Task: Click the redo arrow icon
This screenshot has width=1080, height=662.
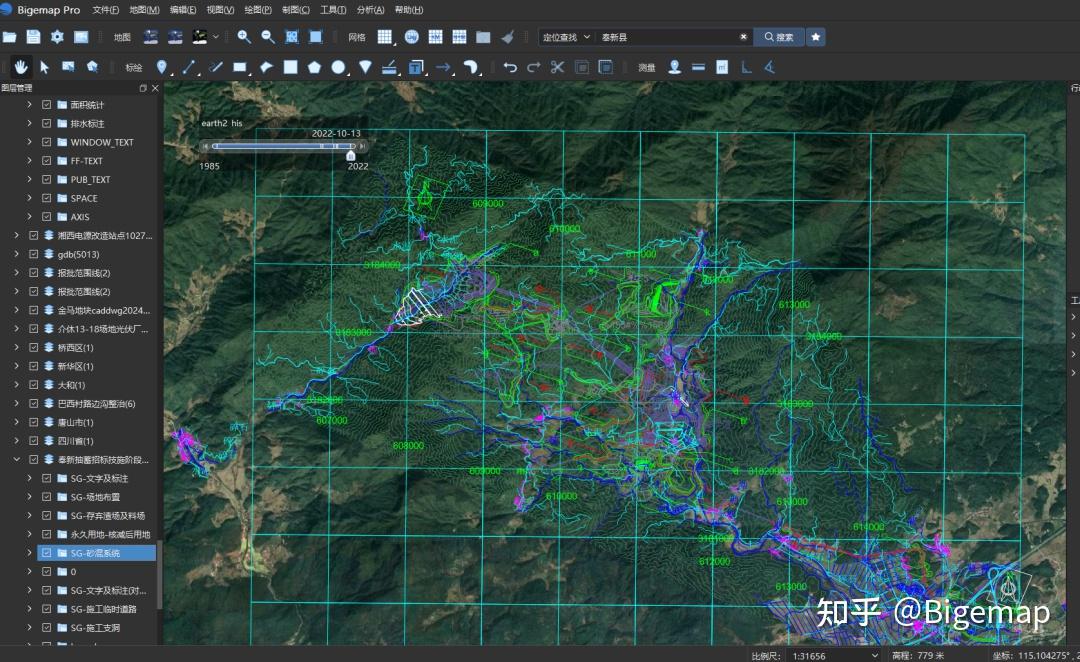Action: click(x=534, y=67)
